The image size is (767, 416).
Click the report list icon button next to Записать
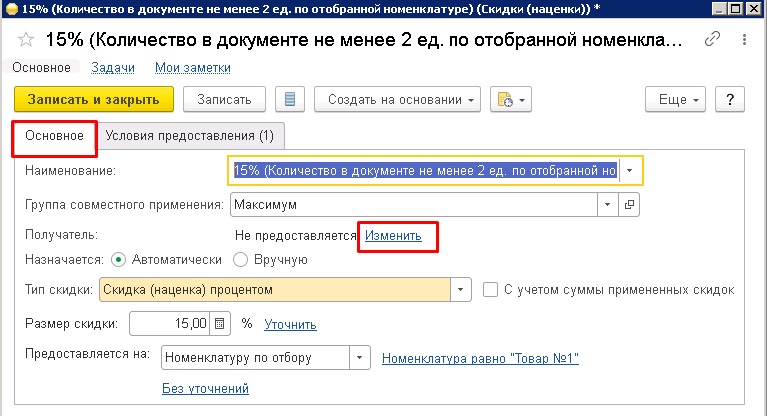[x=290, y=99]
